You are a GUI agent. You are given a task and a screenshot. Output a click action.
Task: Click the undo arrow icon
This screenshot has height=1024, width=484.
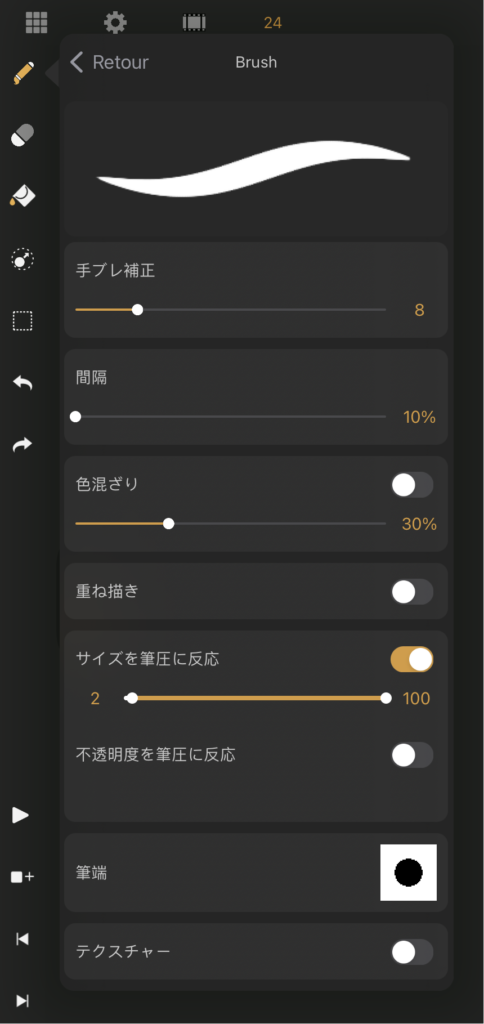(23, 383)
